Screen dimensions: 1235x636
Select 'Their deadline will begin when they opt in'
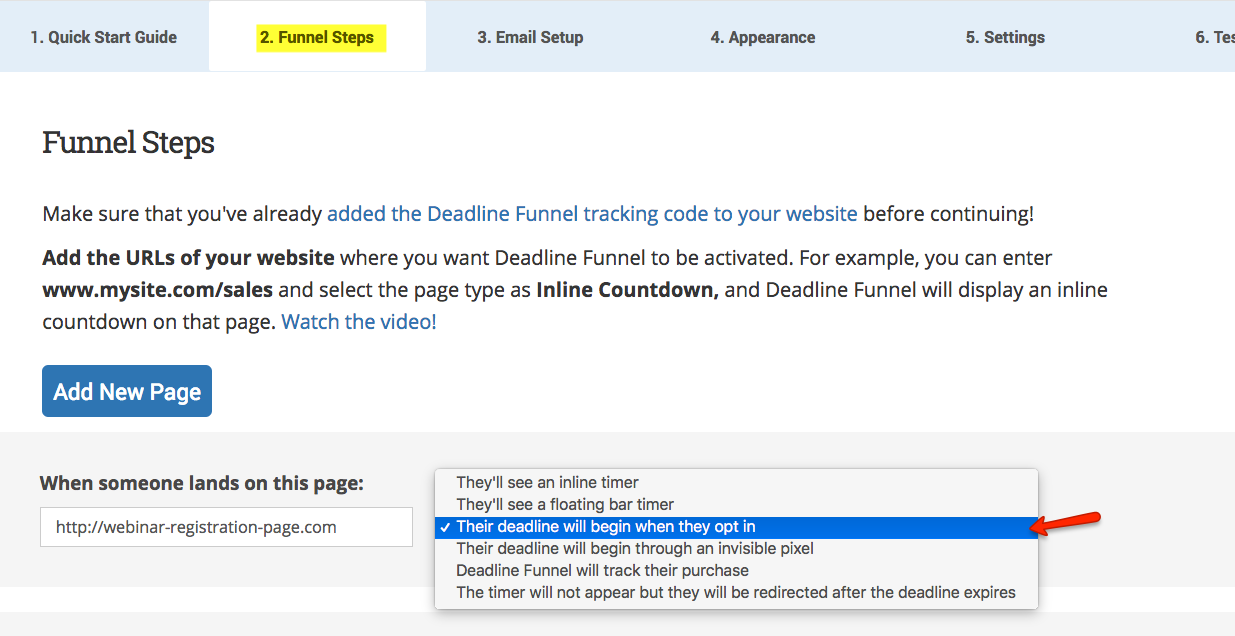click(737, 527)
